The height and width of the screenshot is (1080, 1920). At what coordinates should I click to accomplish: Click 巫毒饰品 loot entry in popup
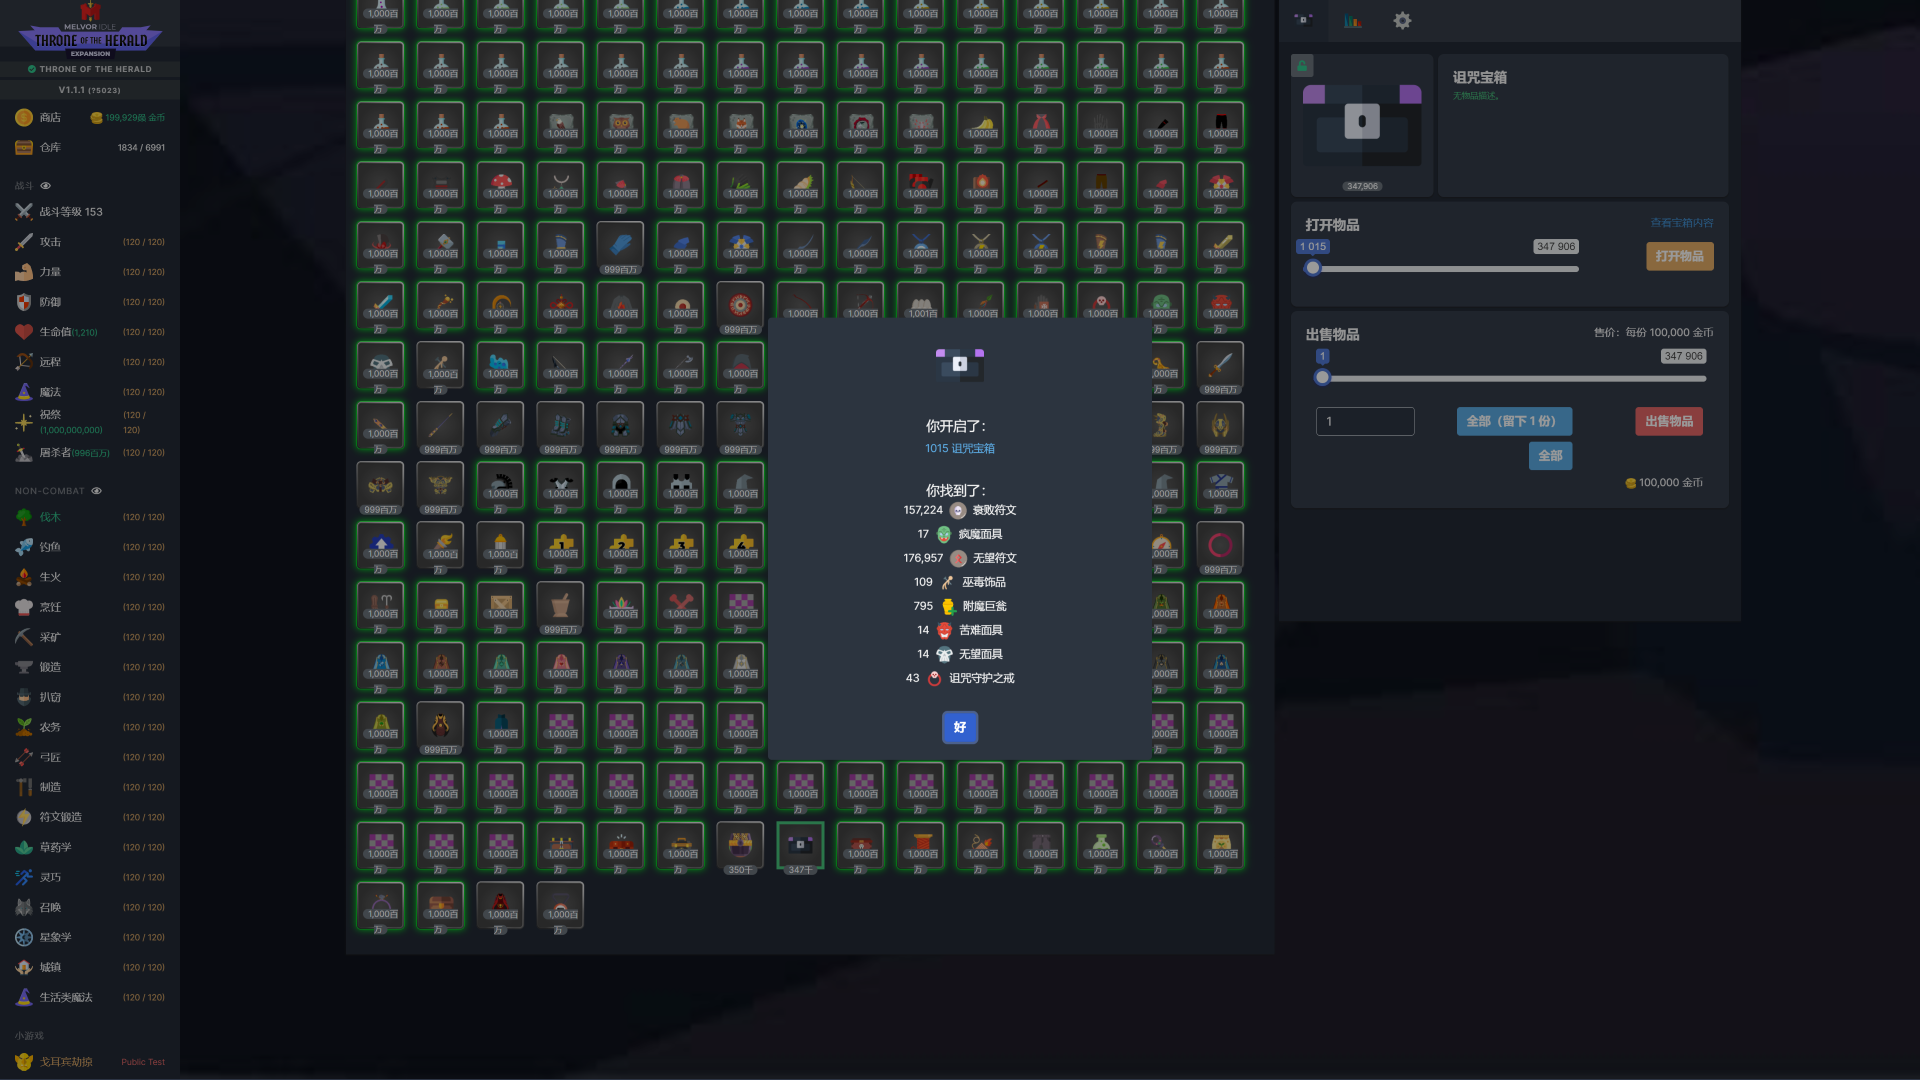[959, 582]
